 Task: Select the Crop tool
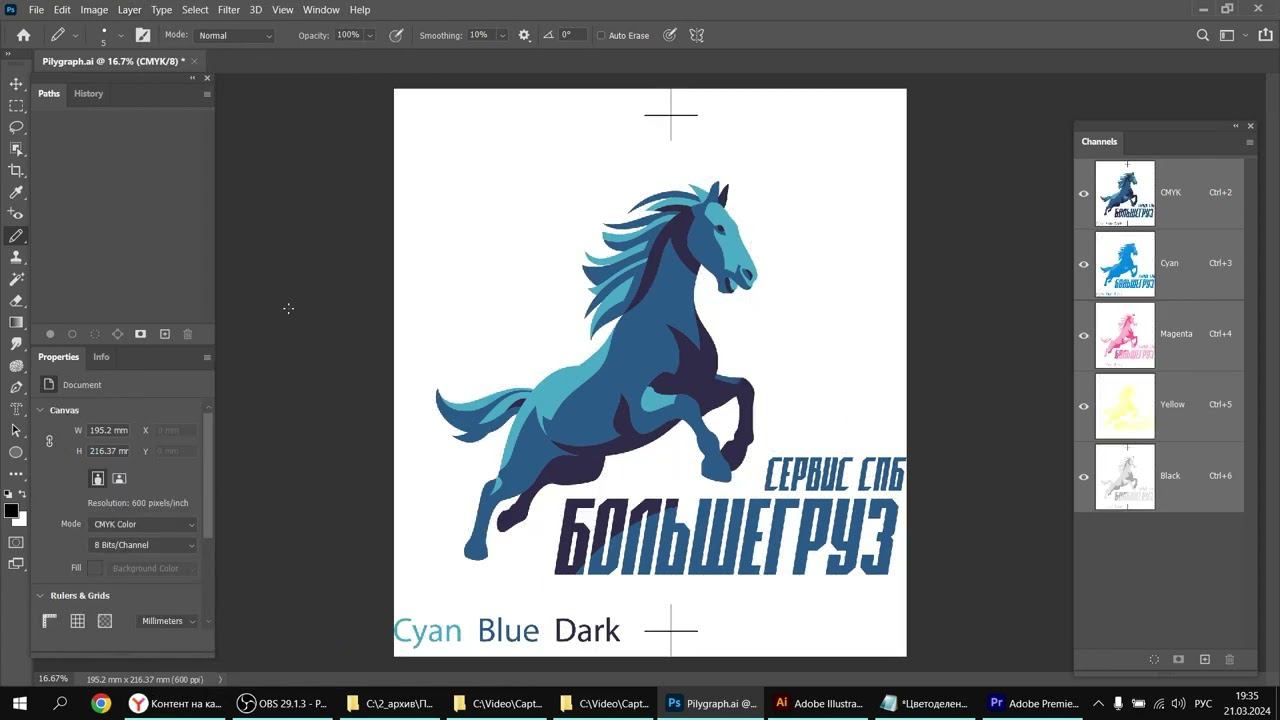point(16,171)
